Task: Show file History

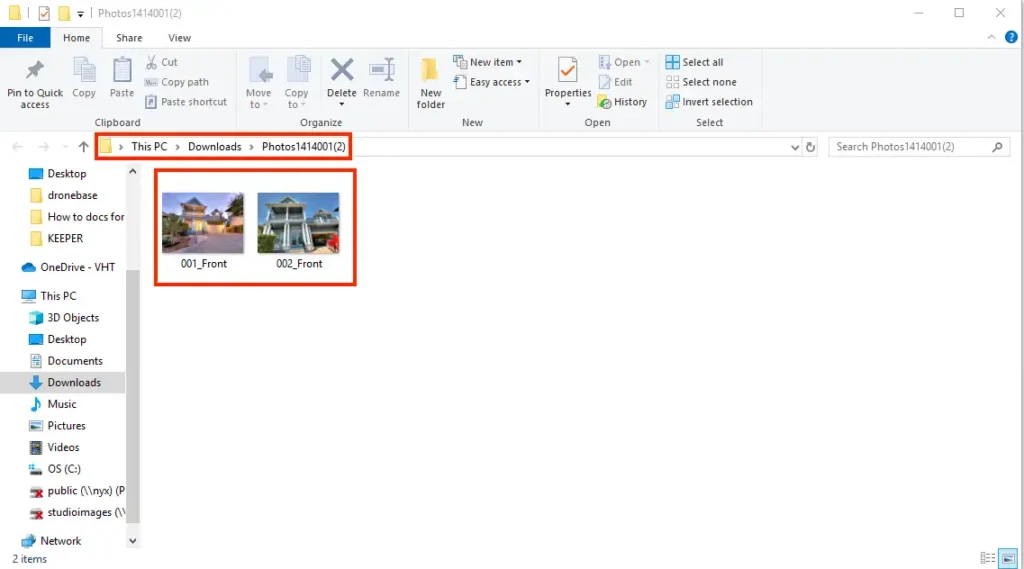Action: click(622, 102)
